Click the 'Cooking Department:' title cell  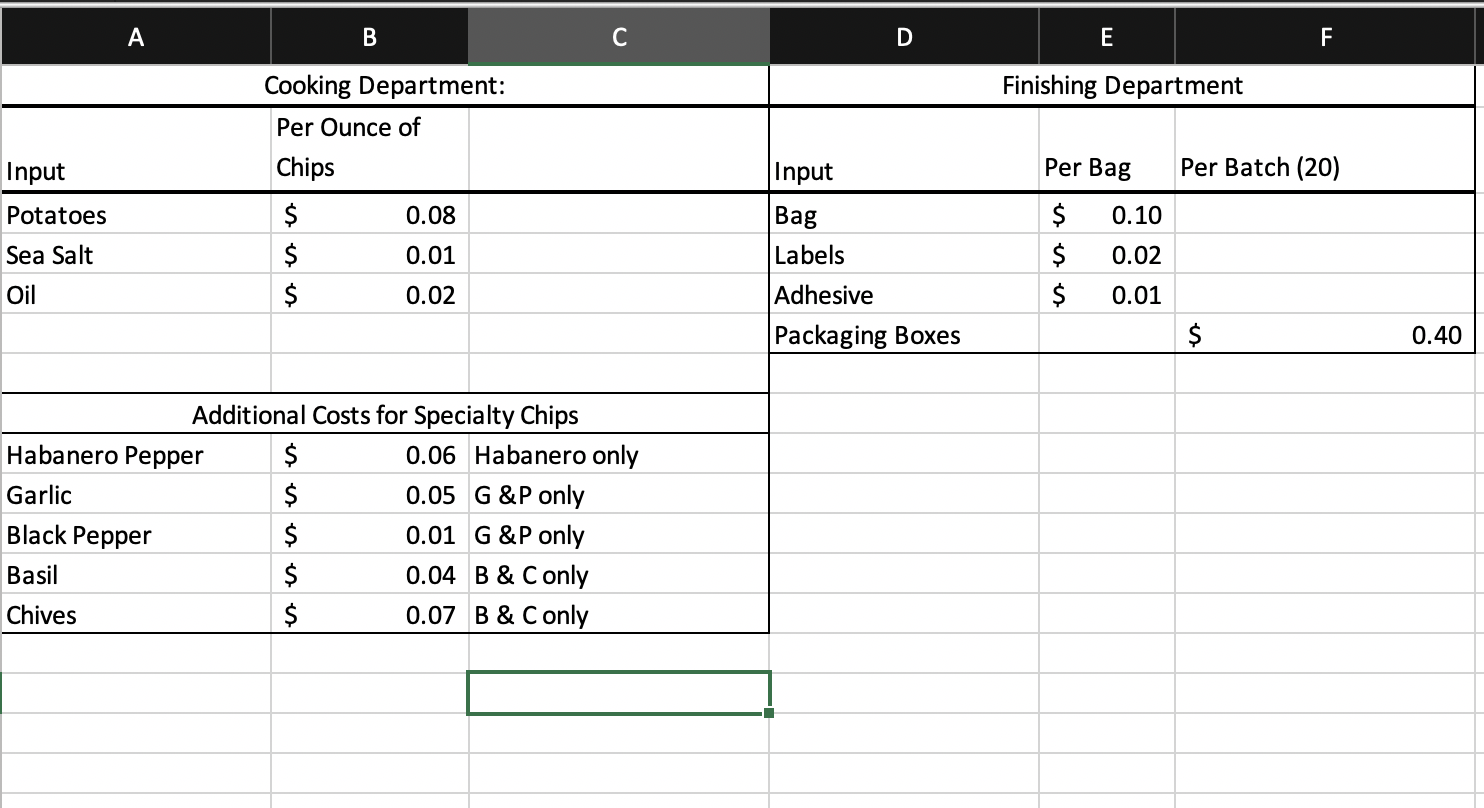click(x=385, y=86)
